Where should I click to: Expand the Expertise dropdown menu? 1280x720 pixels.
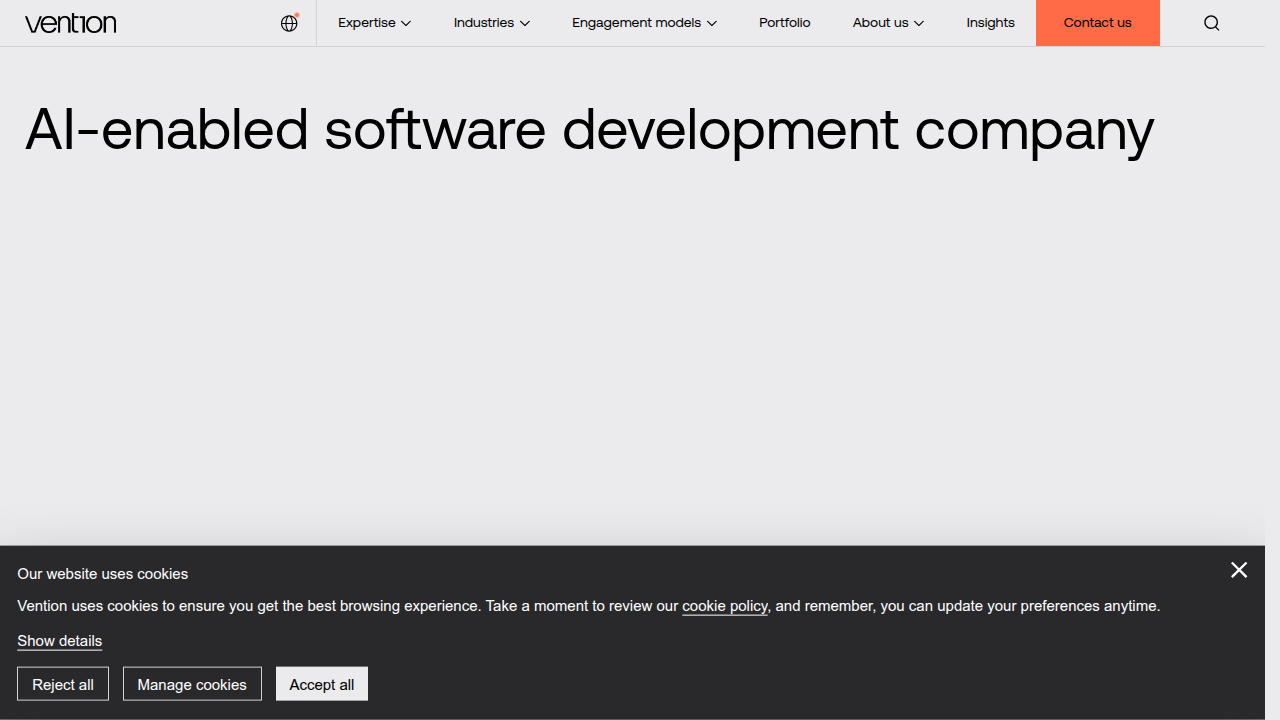(374, 23)
